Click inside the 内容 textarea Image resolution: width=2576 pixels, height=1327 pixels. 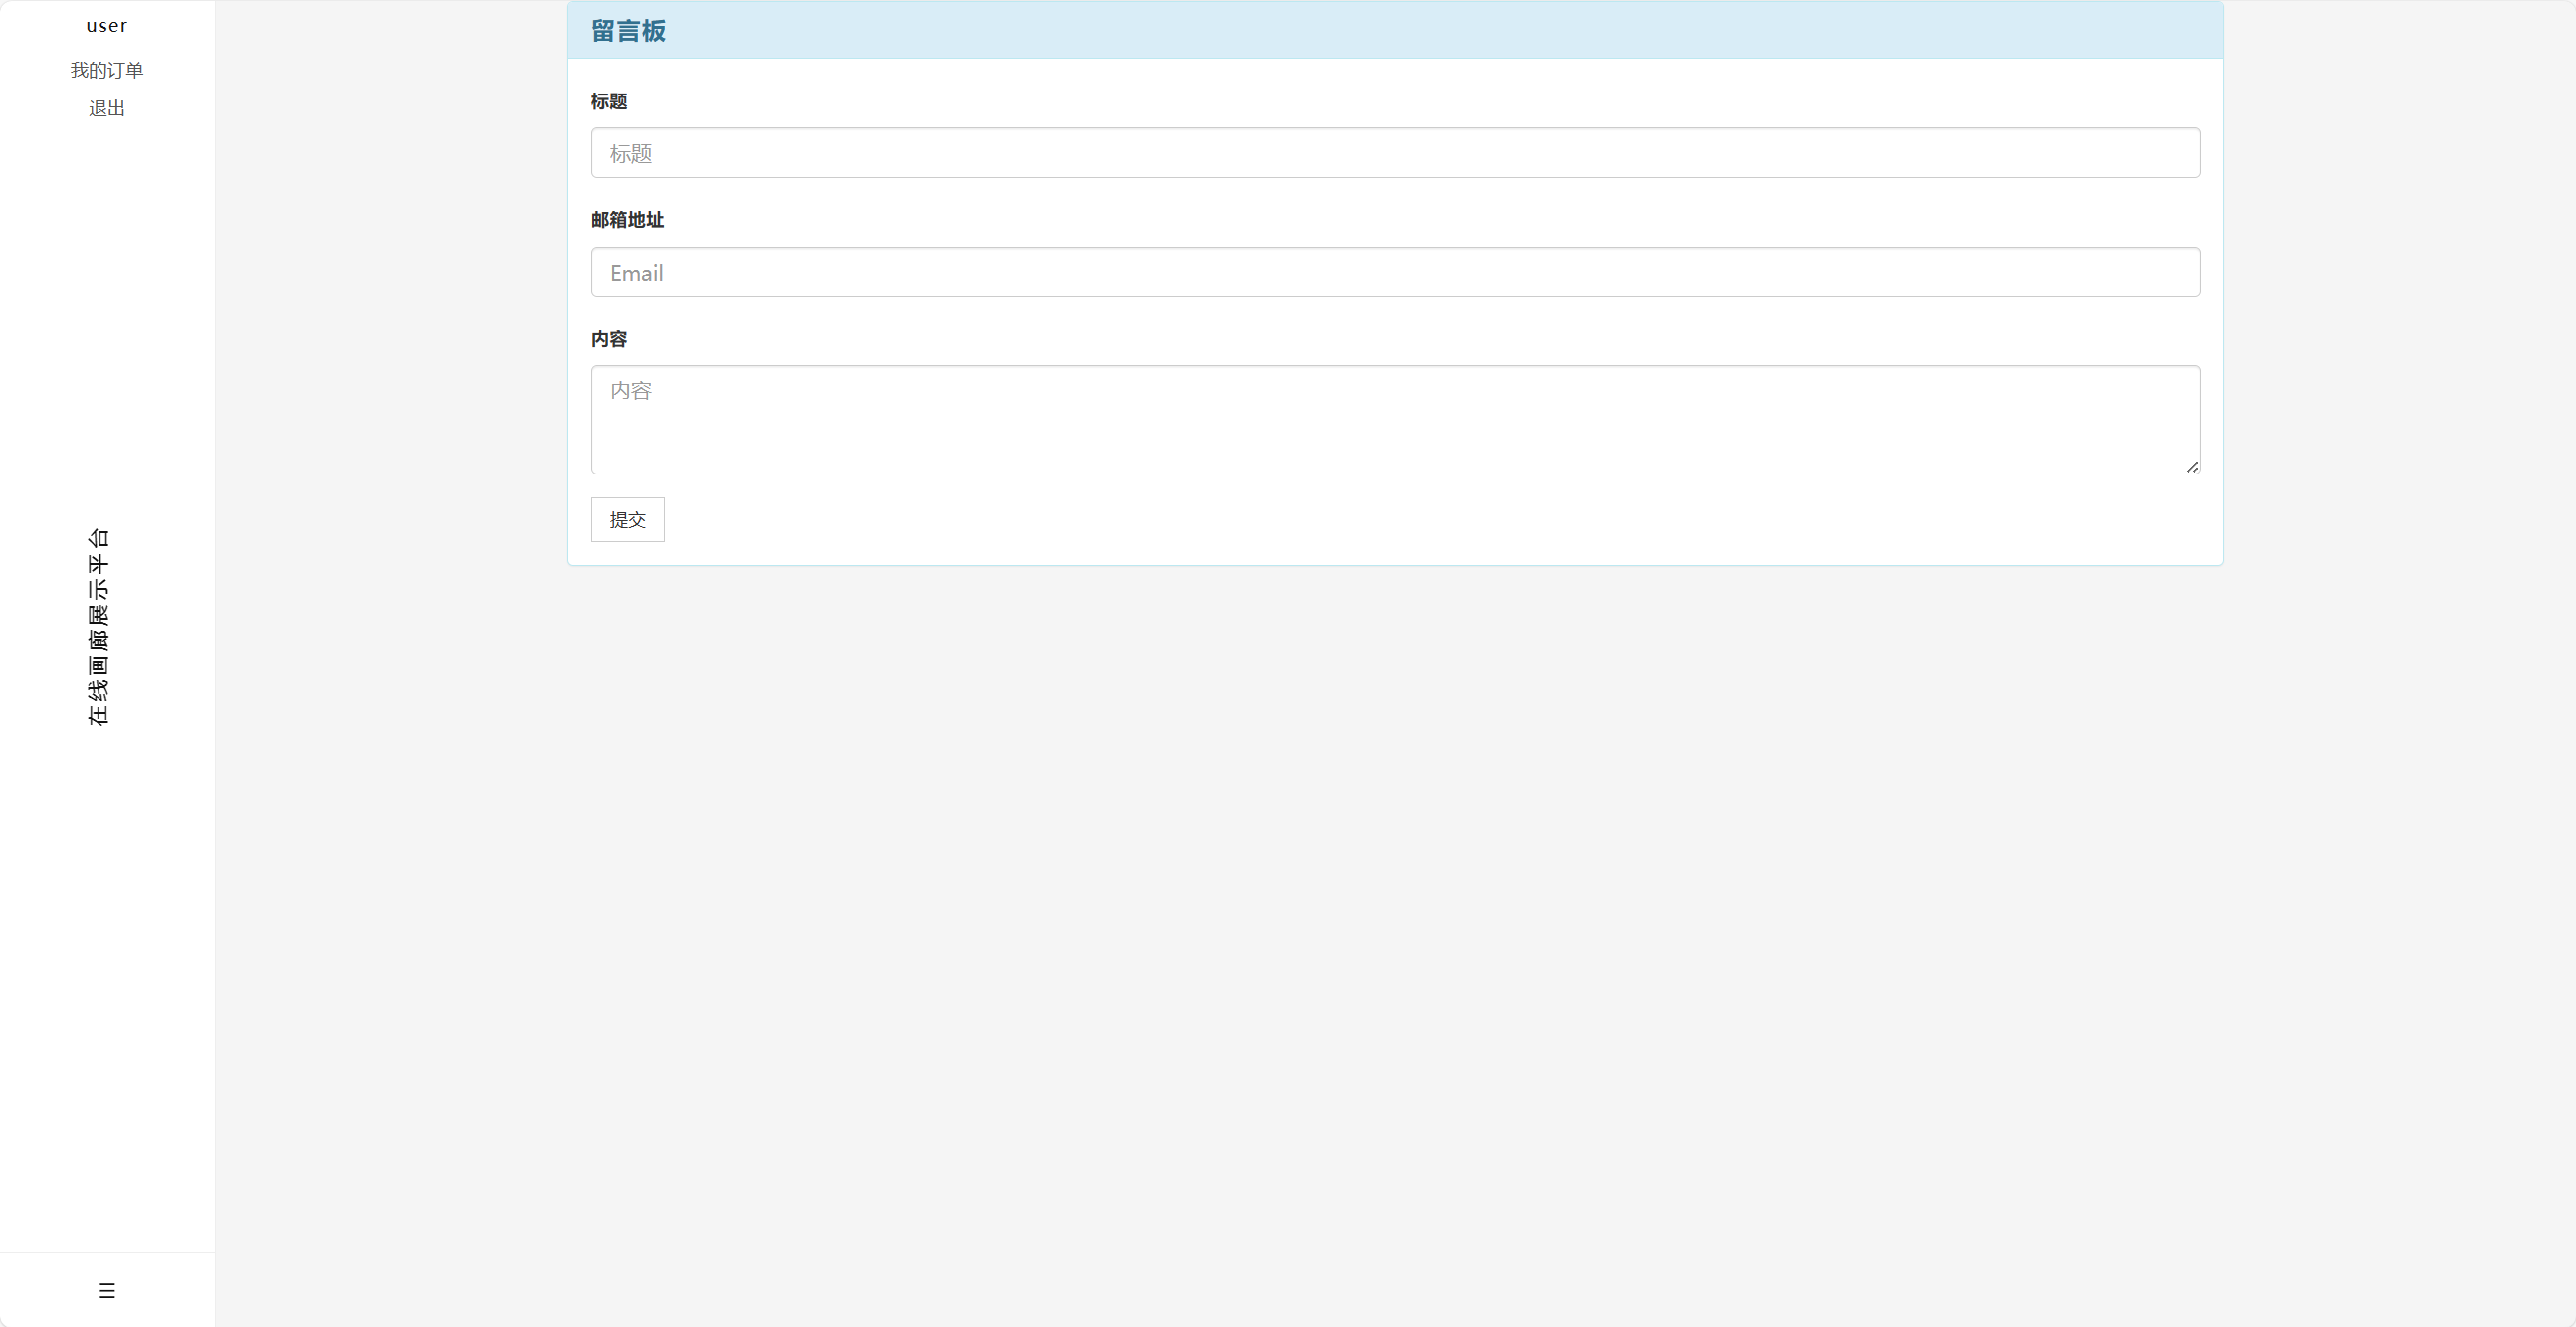(x=1395, y=419)
